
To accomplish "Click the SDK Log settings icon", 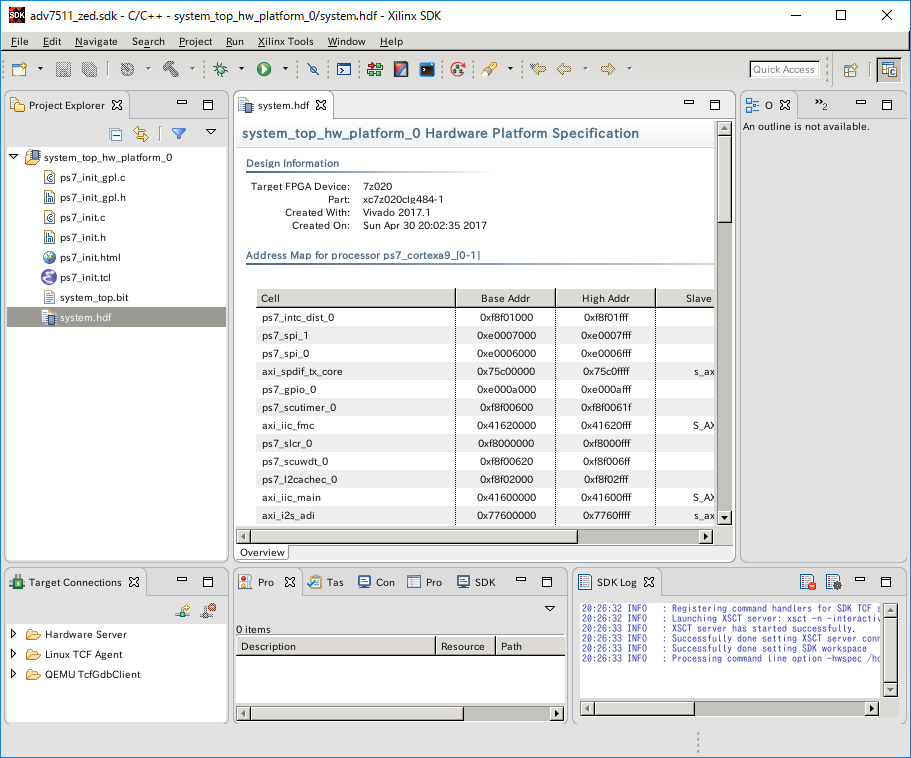I will [833, 582].
